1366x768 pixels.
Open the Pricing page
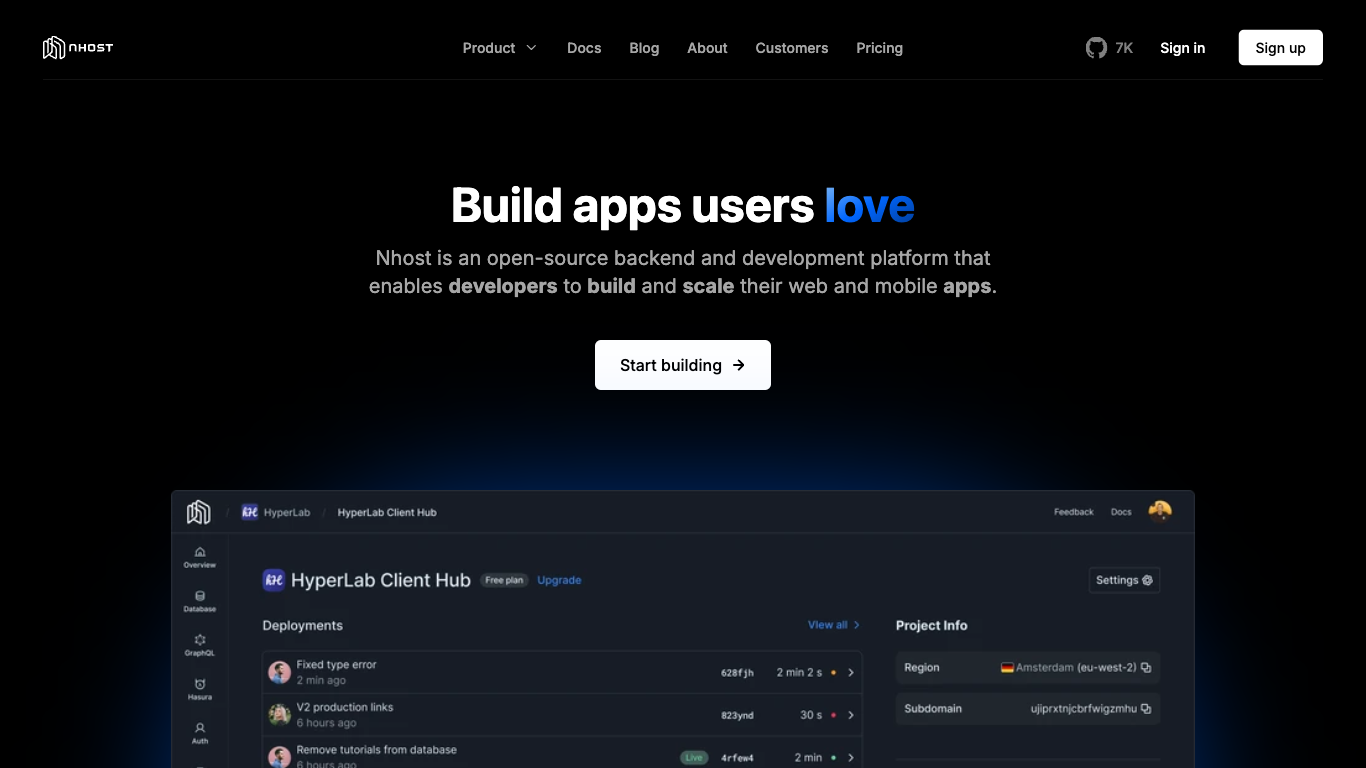(879, 48)
